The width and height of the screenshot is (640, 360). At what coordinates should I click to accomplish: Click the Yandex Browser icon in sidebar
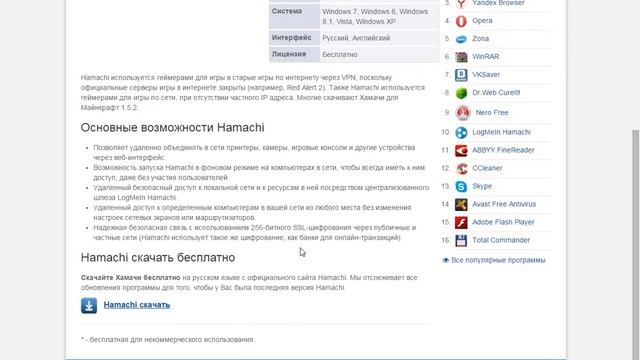point(461,3)
